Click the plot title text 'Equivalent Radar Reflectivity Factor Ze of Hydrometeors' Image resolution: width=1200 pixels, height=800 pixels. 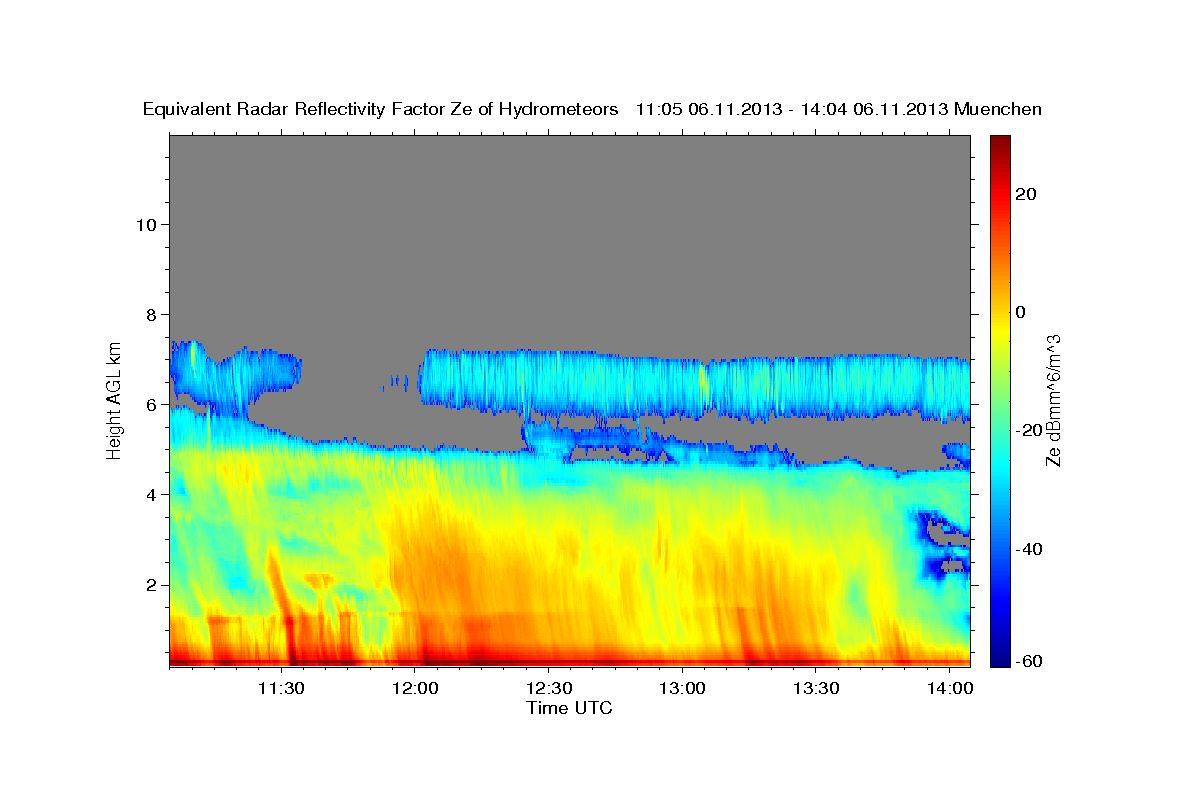(381, 109)
